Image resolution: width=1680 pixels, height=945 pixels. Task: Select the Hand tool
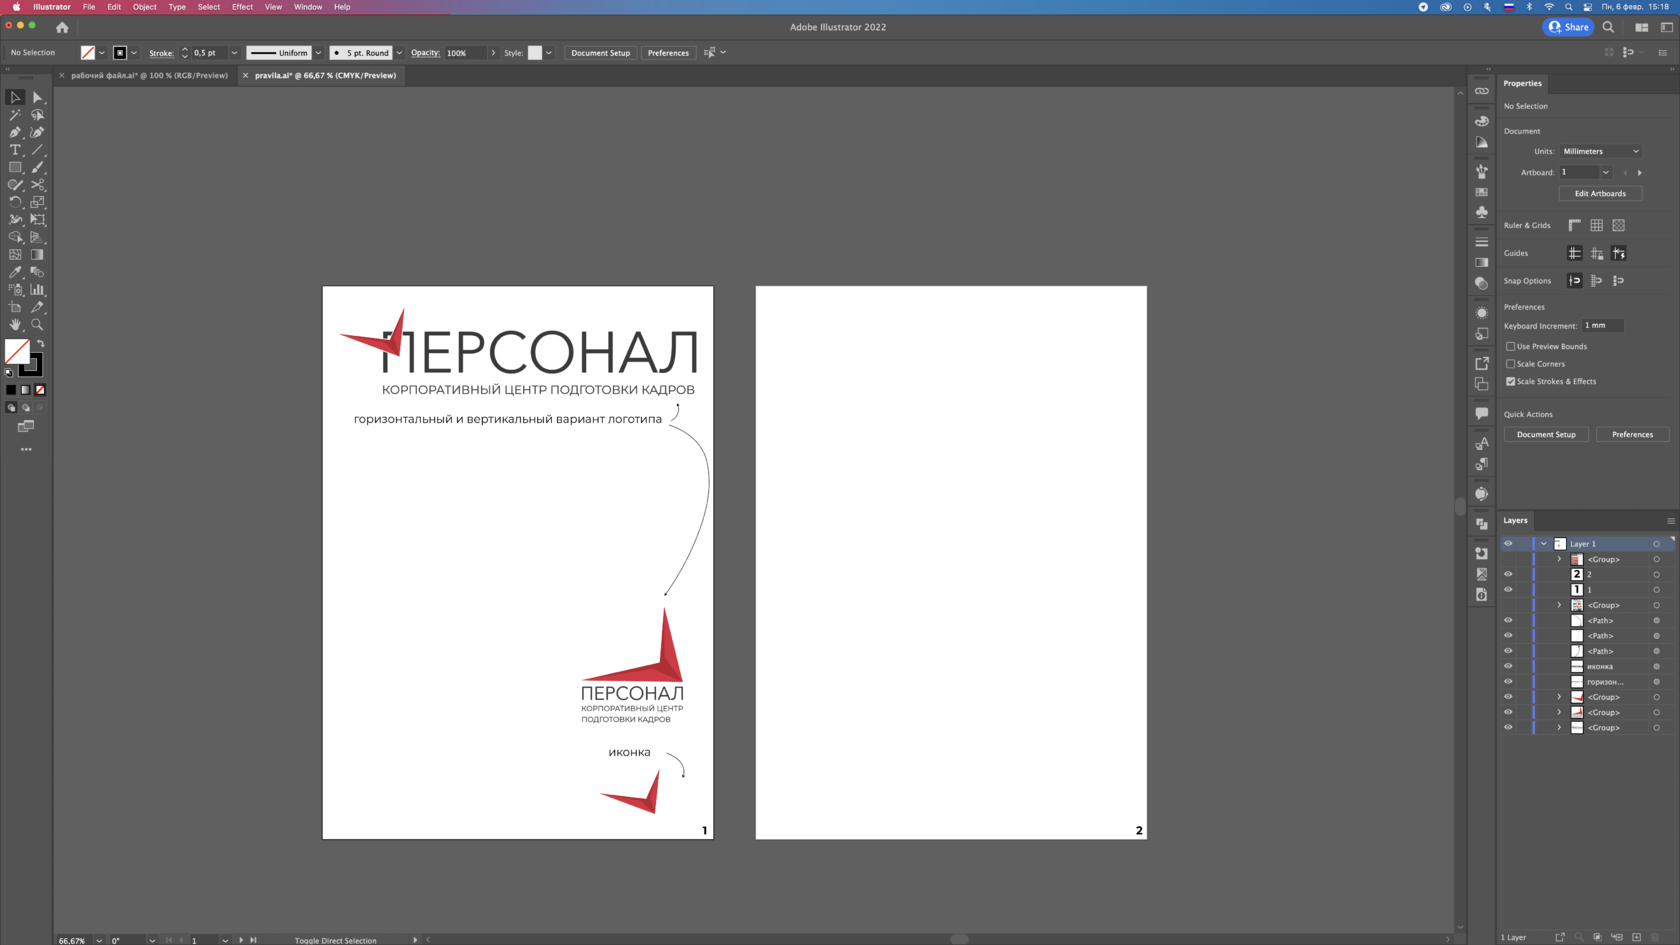coord(15,325)
